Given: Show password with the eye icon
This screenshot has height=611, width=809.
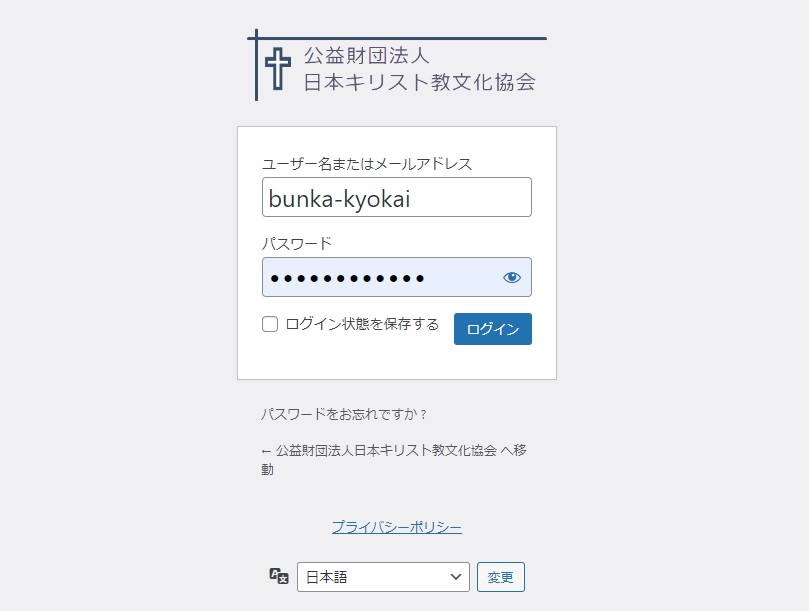Looking at the screenshot, I should click(512, 278).
